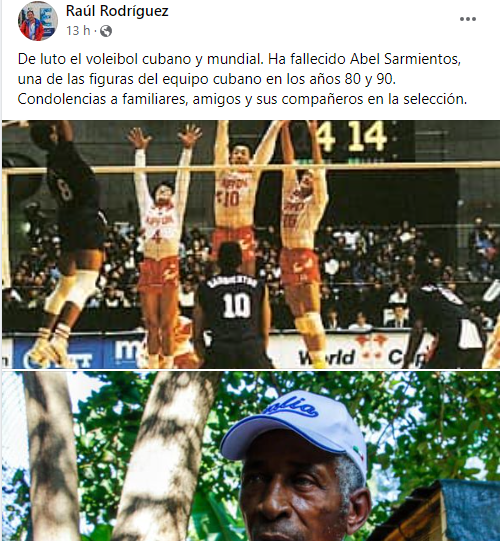
Task: Click the post text about Abel Sarmientos
Action: click(242, 79)
